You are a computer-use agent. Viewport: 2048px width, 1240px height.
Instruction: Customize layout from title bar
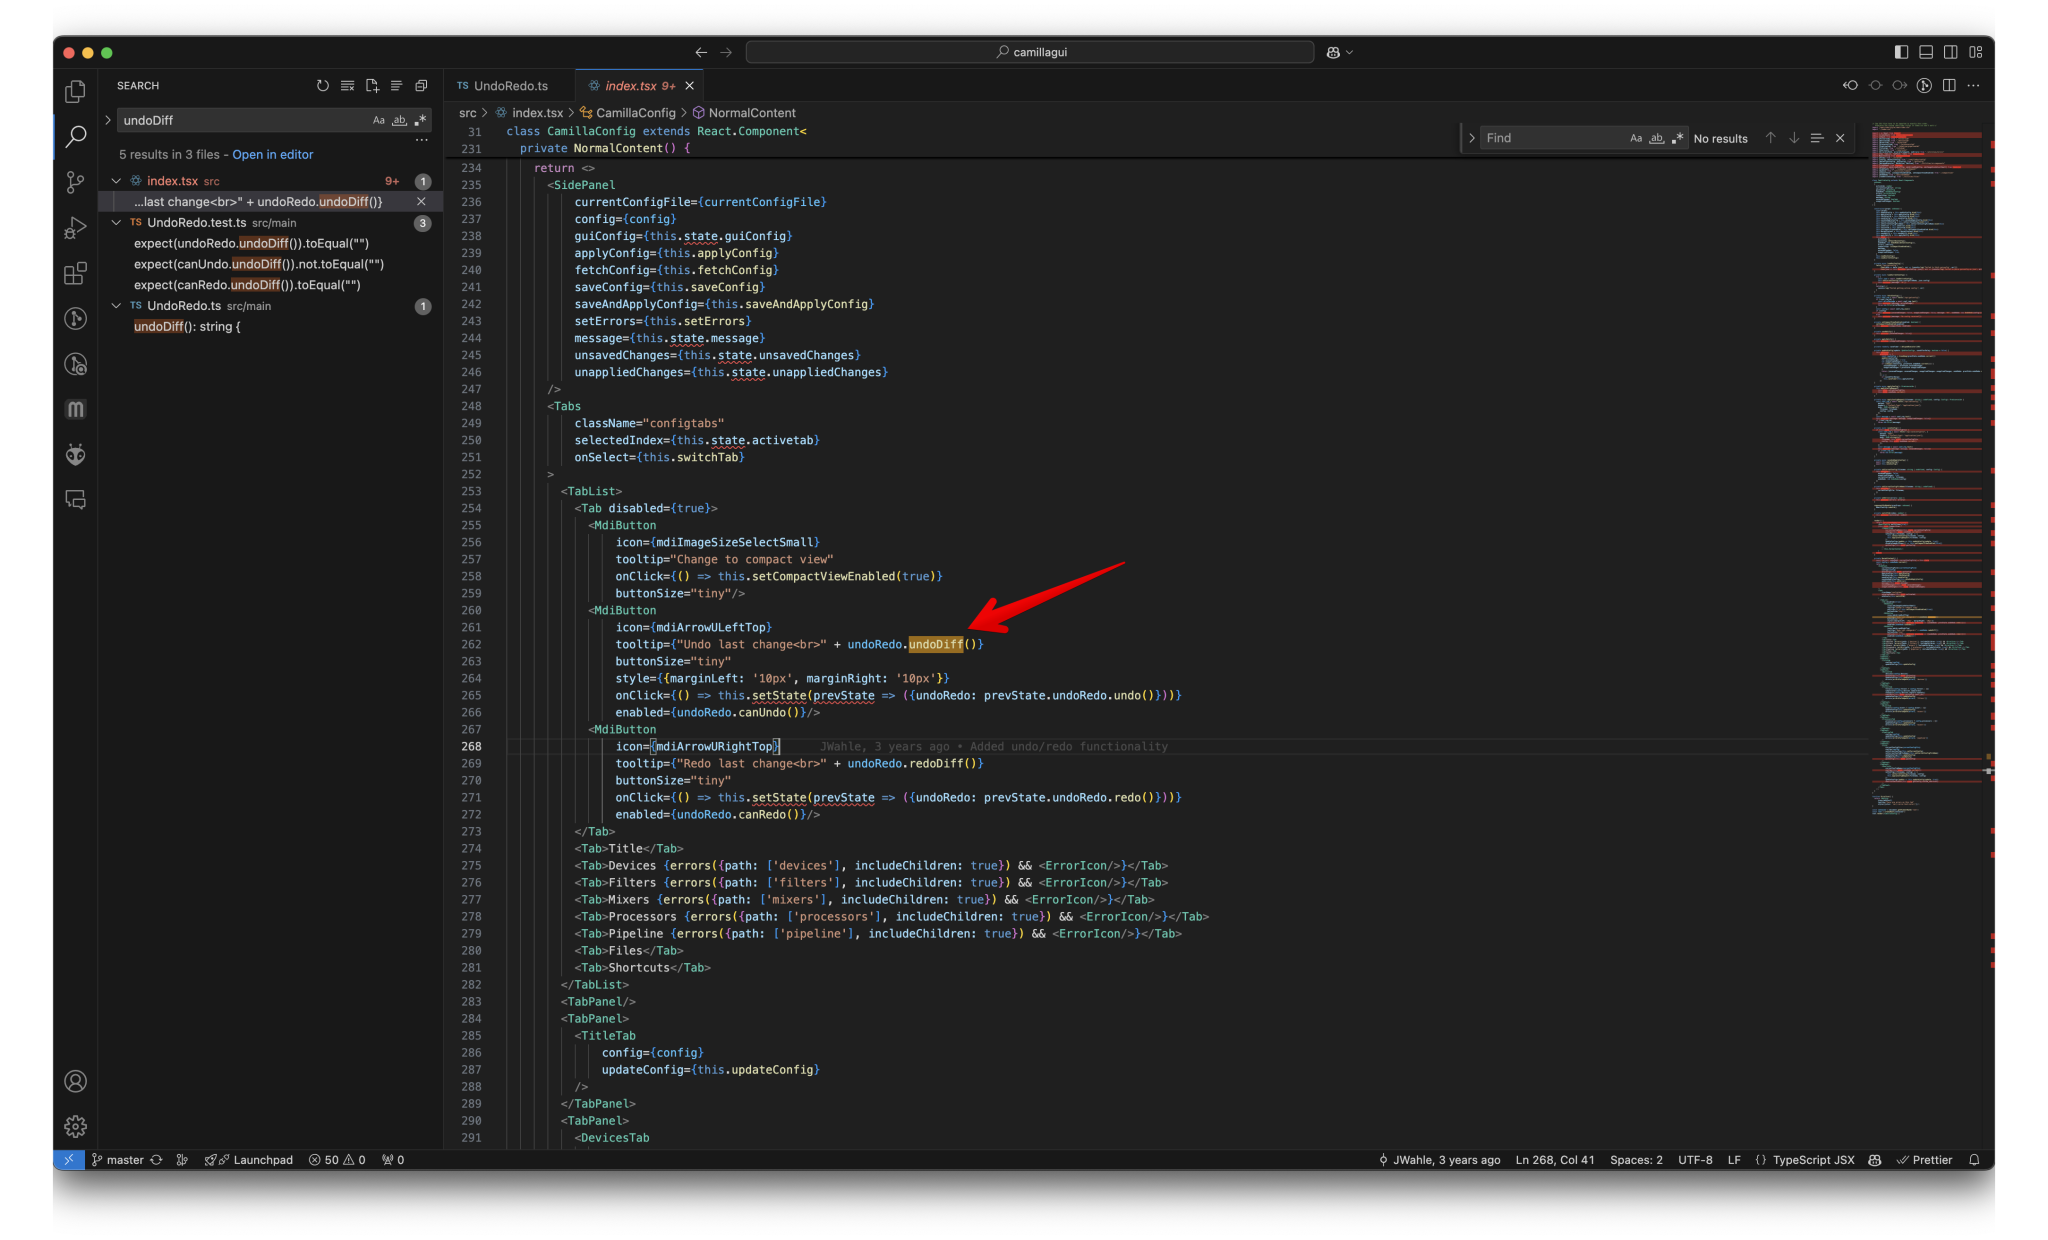[1975, 52]
